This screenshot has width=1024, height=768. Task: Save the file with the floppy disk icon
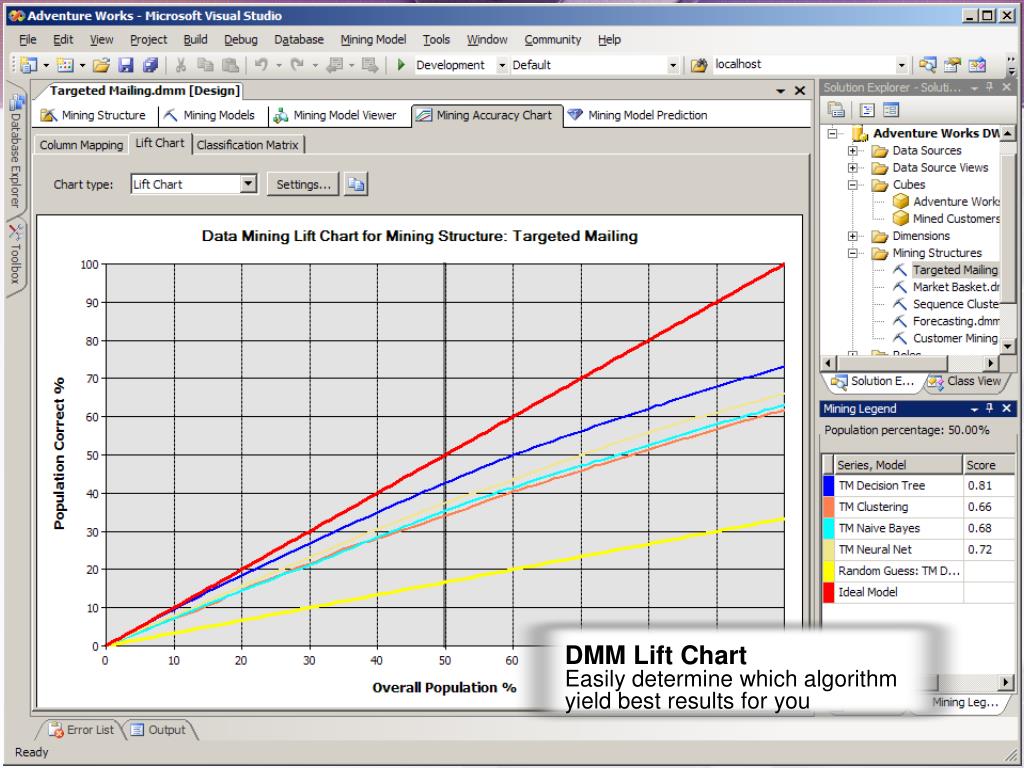point(126,65)
